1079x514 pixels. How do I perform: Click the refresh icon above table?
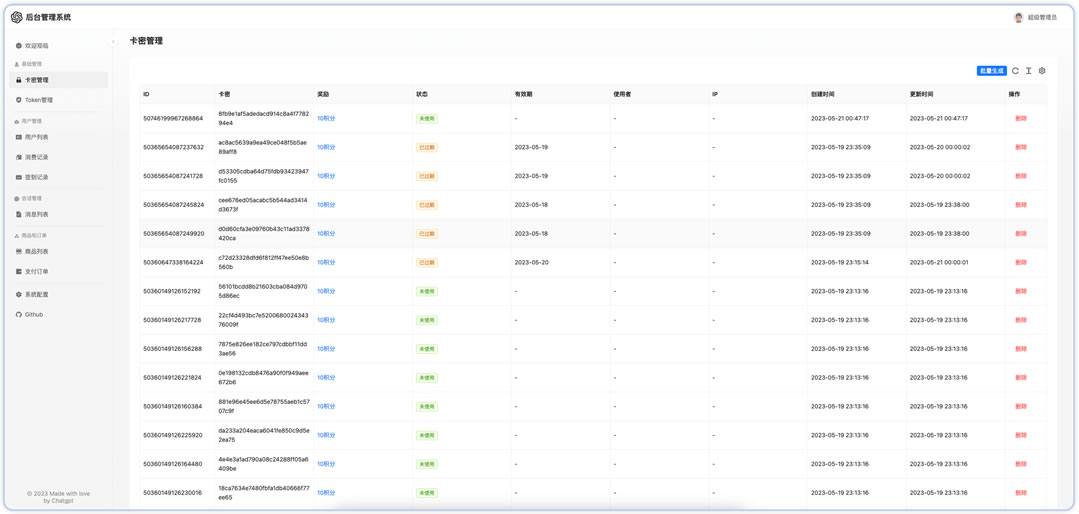[1015, 71]
